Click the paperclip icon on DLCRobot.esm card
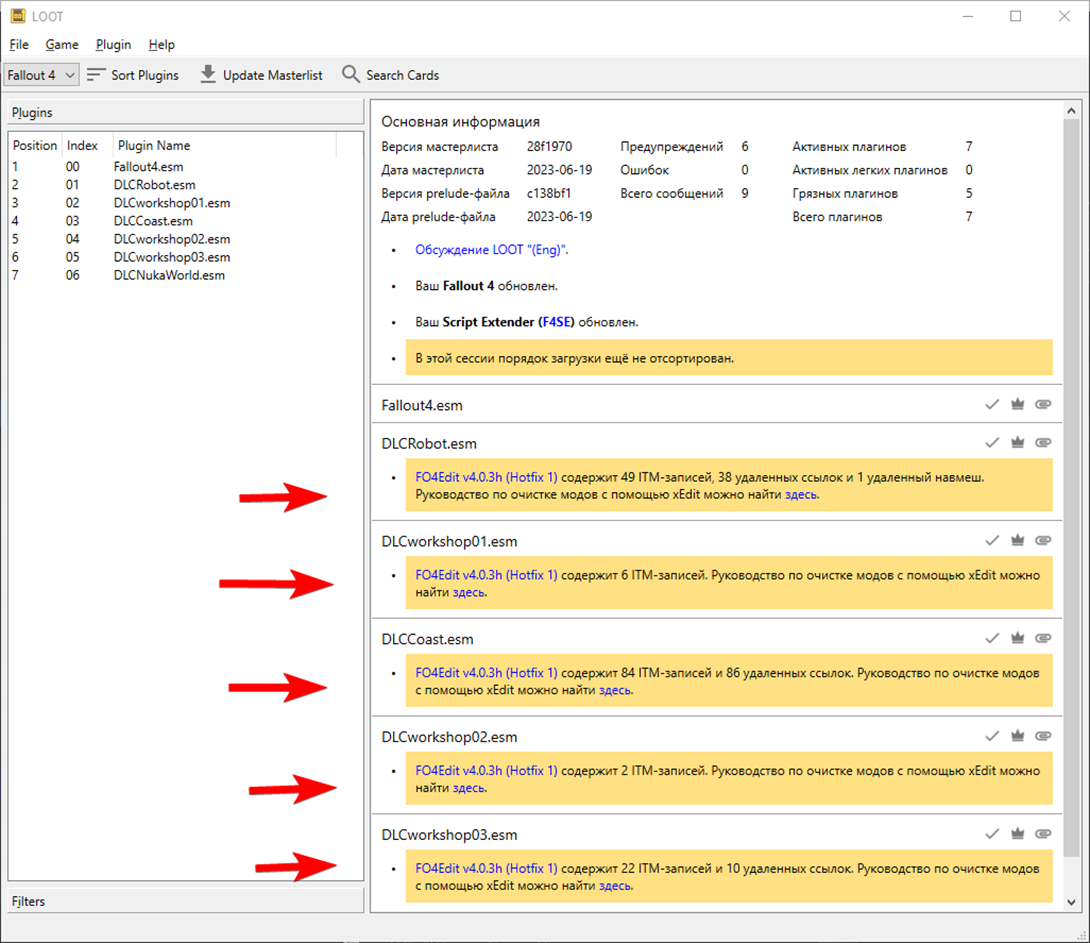Viewport: 1090px width, 943px height. pyautogui.click(x=1043, y=443)
